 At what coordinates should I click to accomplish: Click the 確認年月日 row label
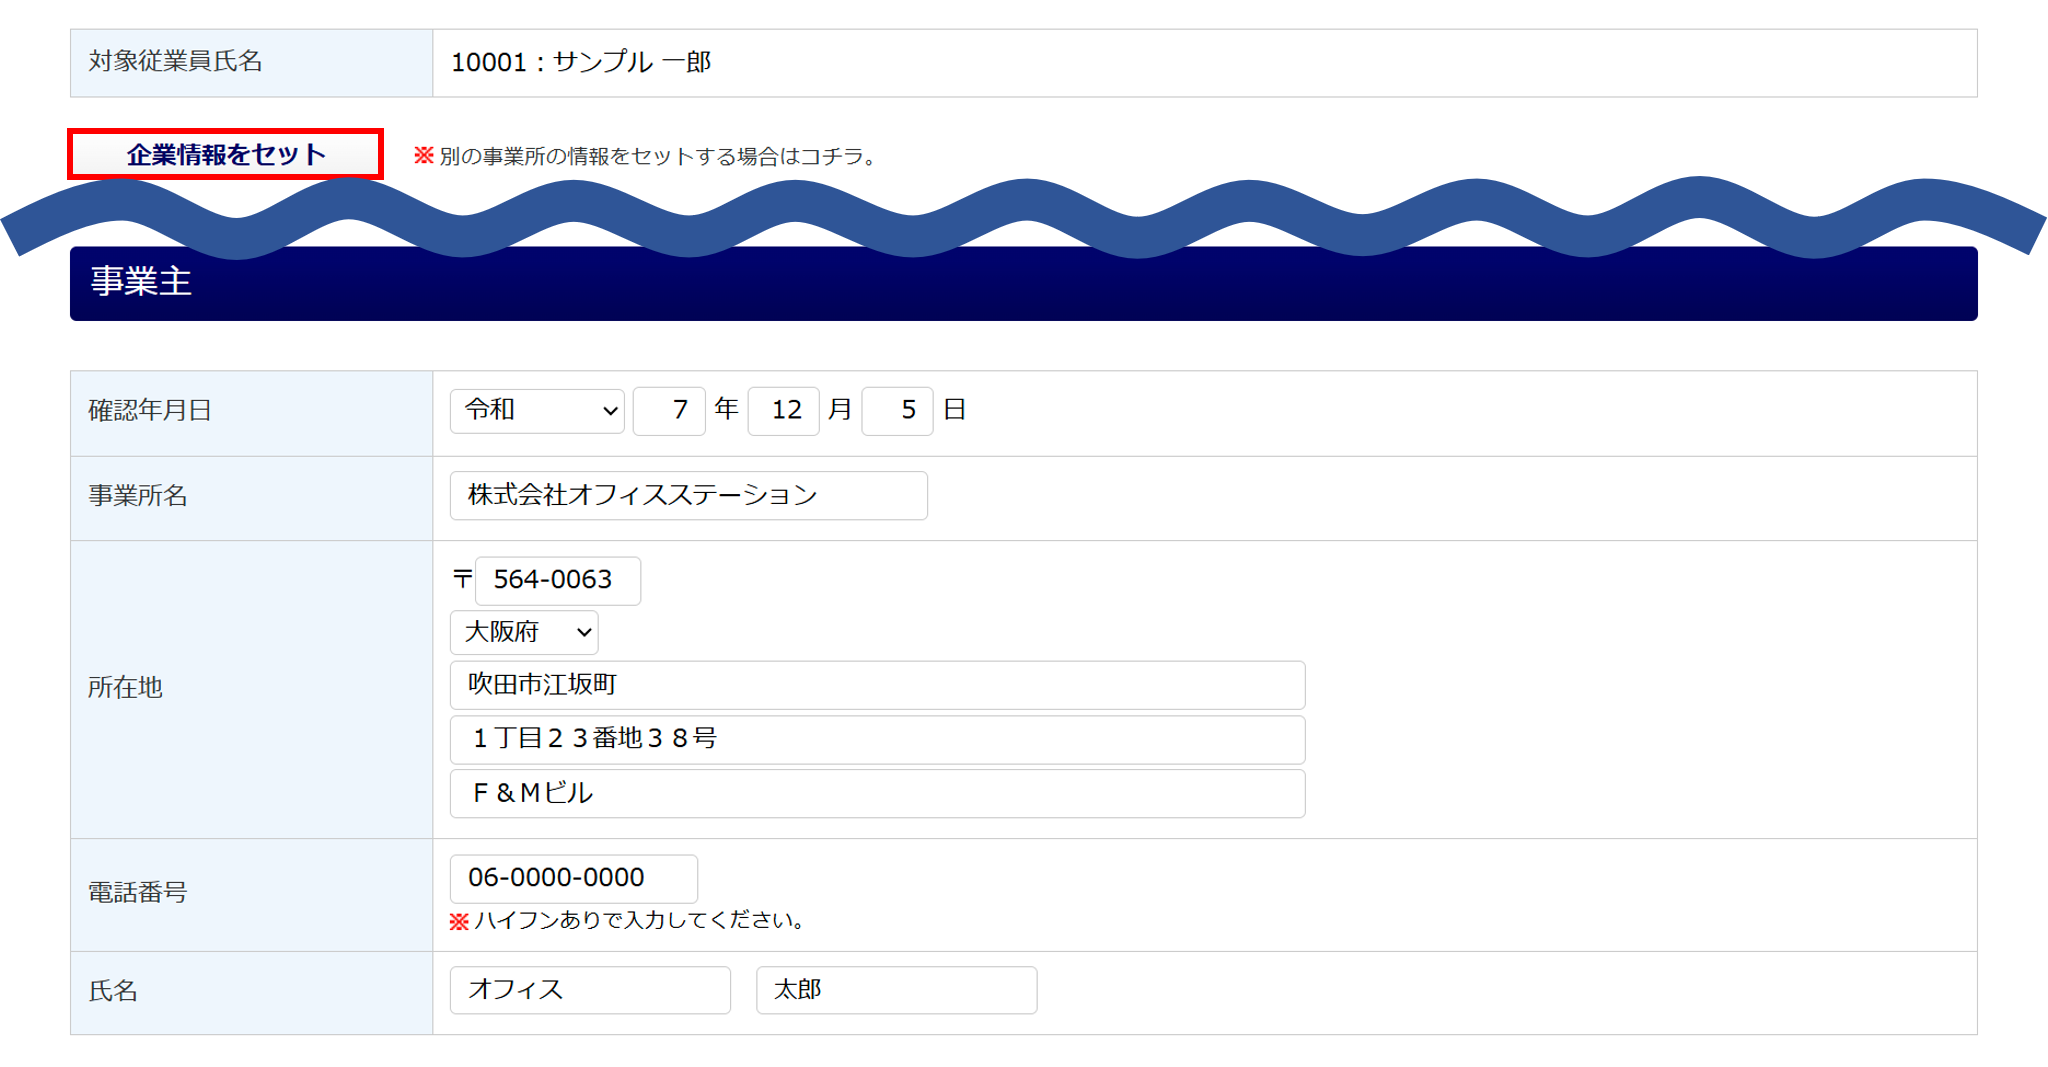coord(150,411)
